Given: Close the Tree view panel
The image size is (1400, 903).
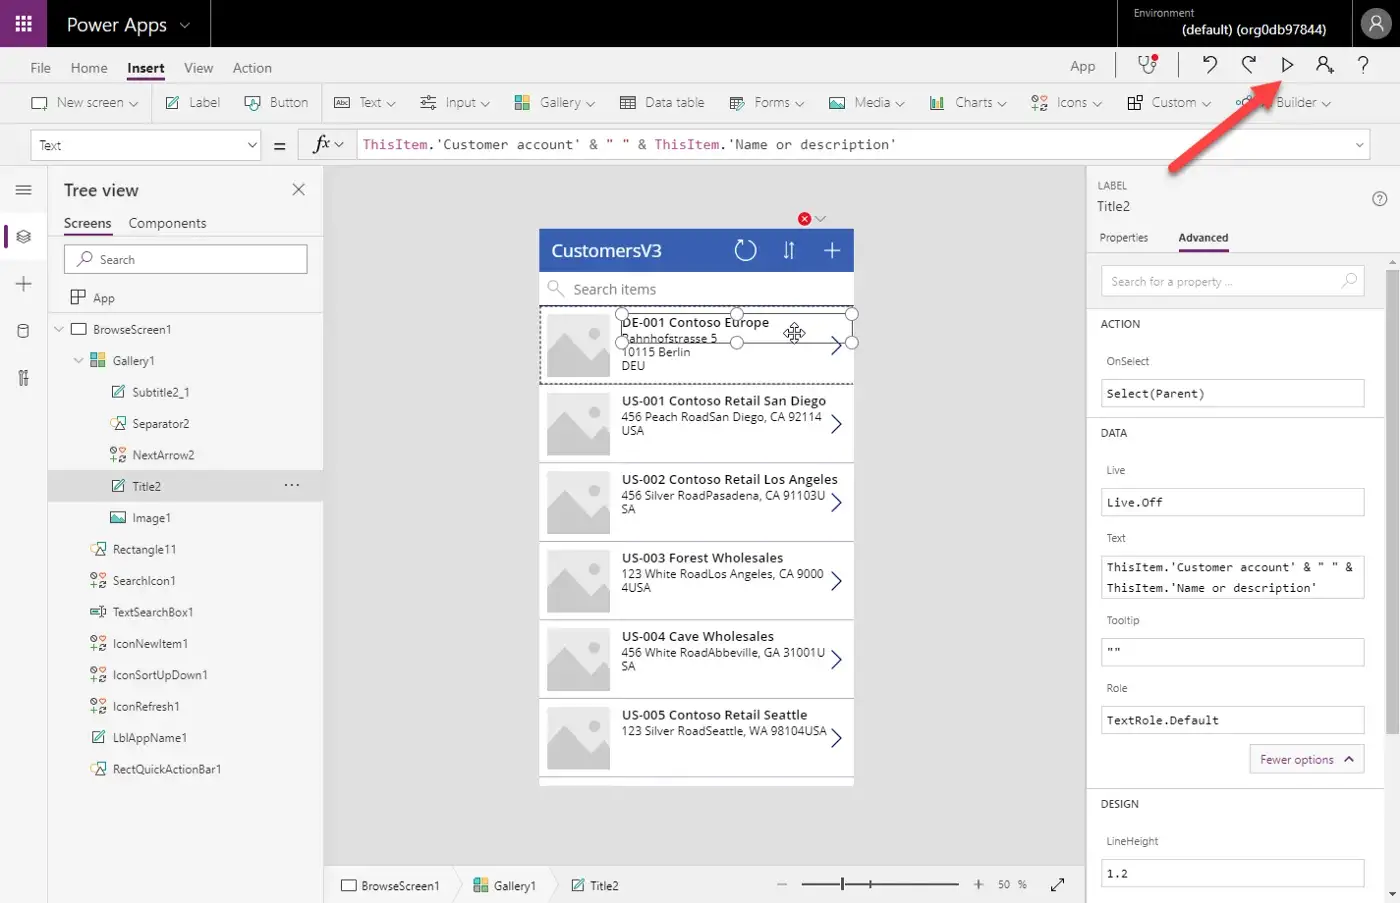Looking at the screenshot, I should pyautogui.click(x=298, y=189).
